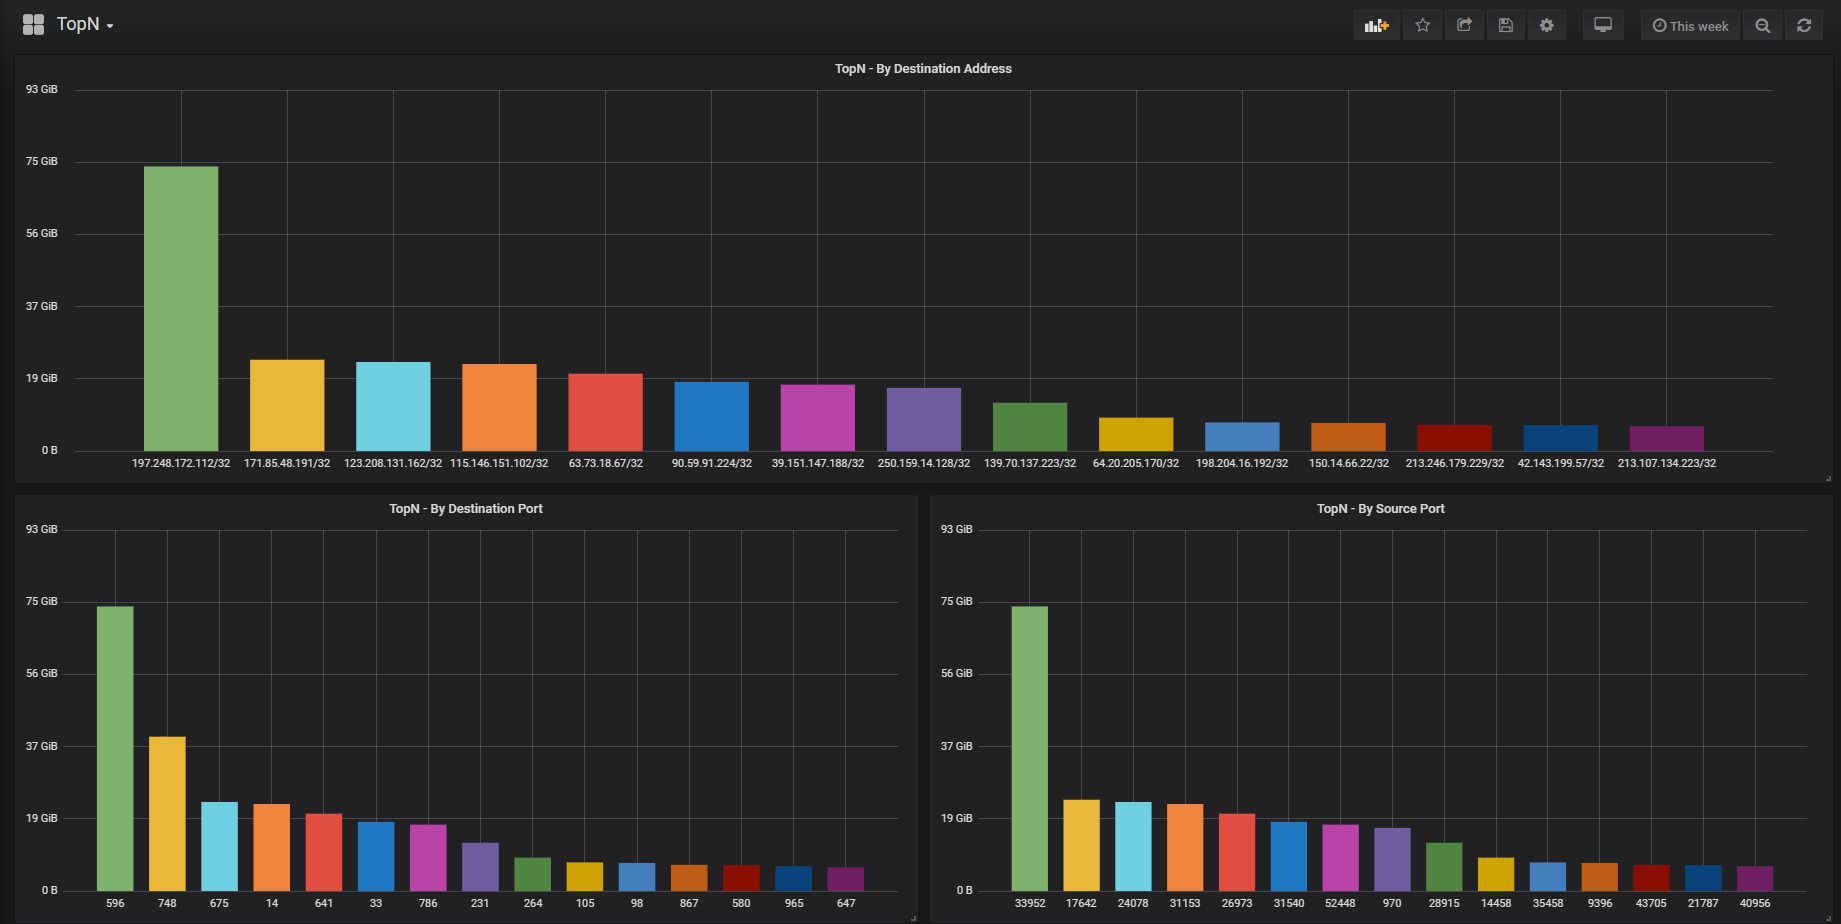Refresh the dashboard with the circular arrows icon
The height and width of the screenshot is (924, 1841).
tap(1804, 25)
